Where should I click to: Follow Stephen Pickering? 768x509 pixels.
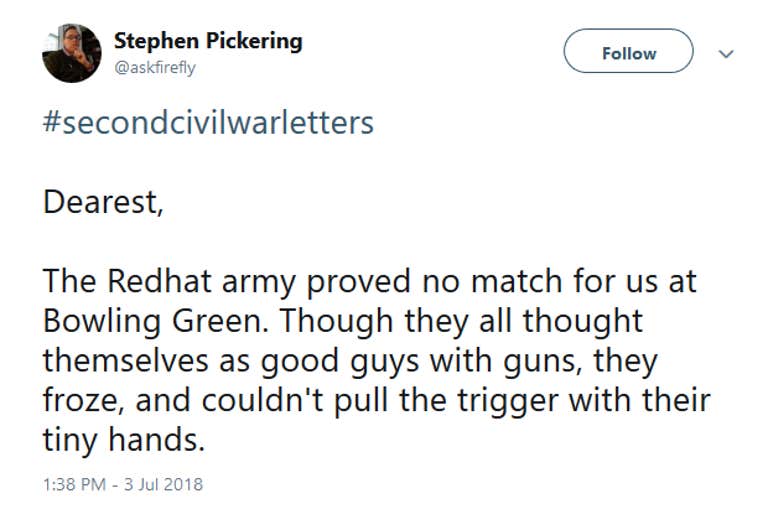(628, 51)
